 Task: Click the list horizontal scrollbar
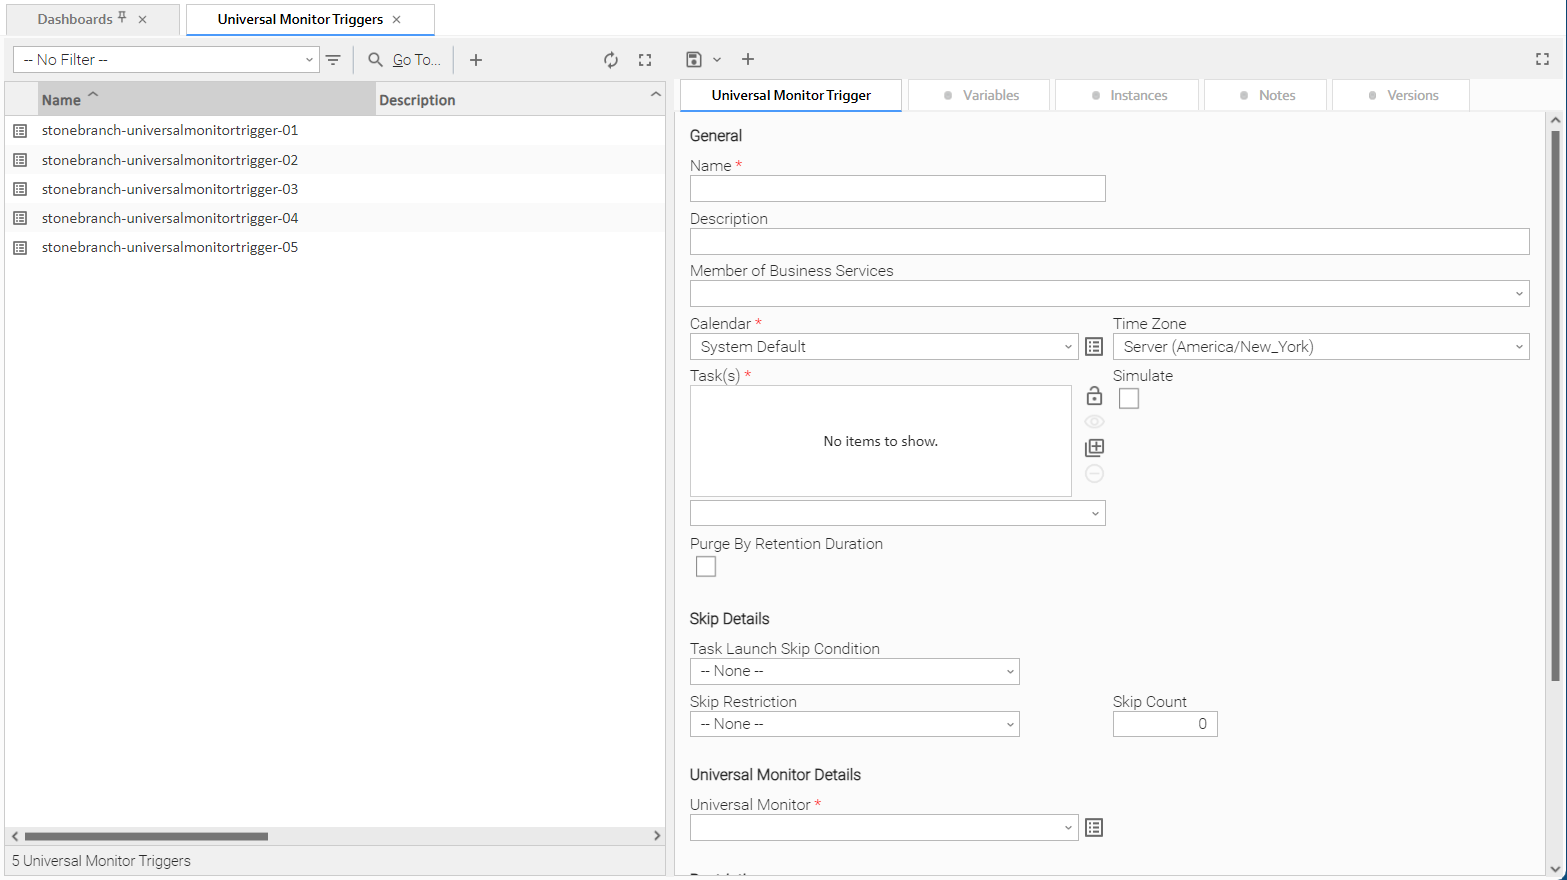coord(146,836)
